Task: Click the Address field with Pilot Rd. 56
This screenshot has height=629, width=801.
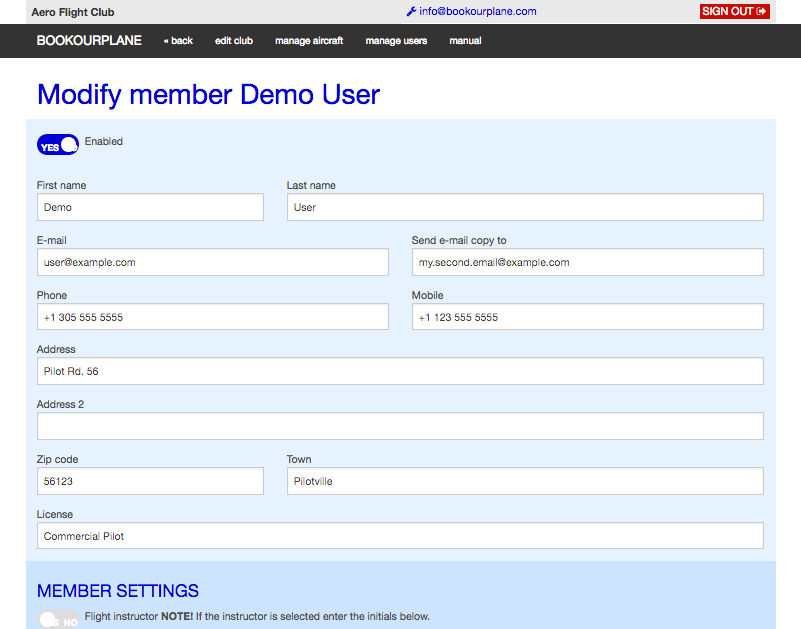Action: 400,371
